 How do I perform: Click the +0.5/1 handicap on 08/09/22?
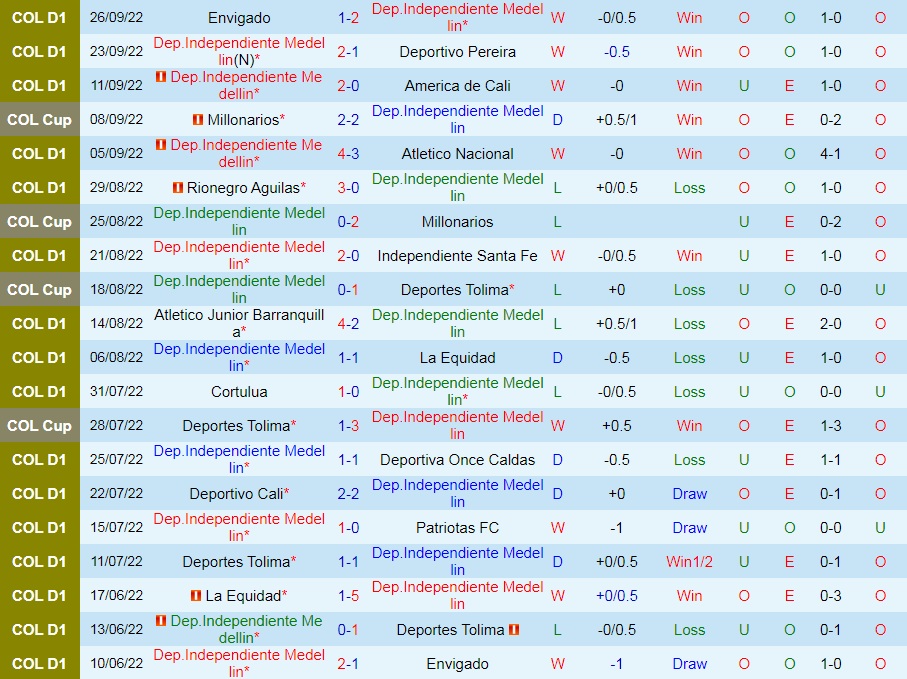point(617,120)
